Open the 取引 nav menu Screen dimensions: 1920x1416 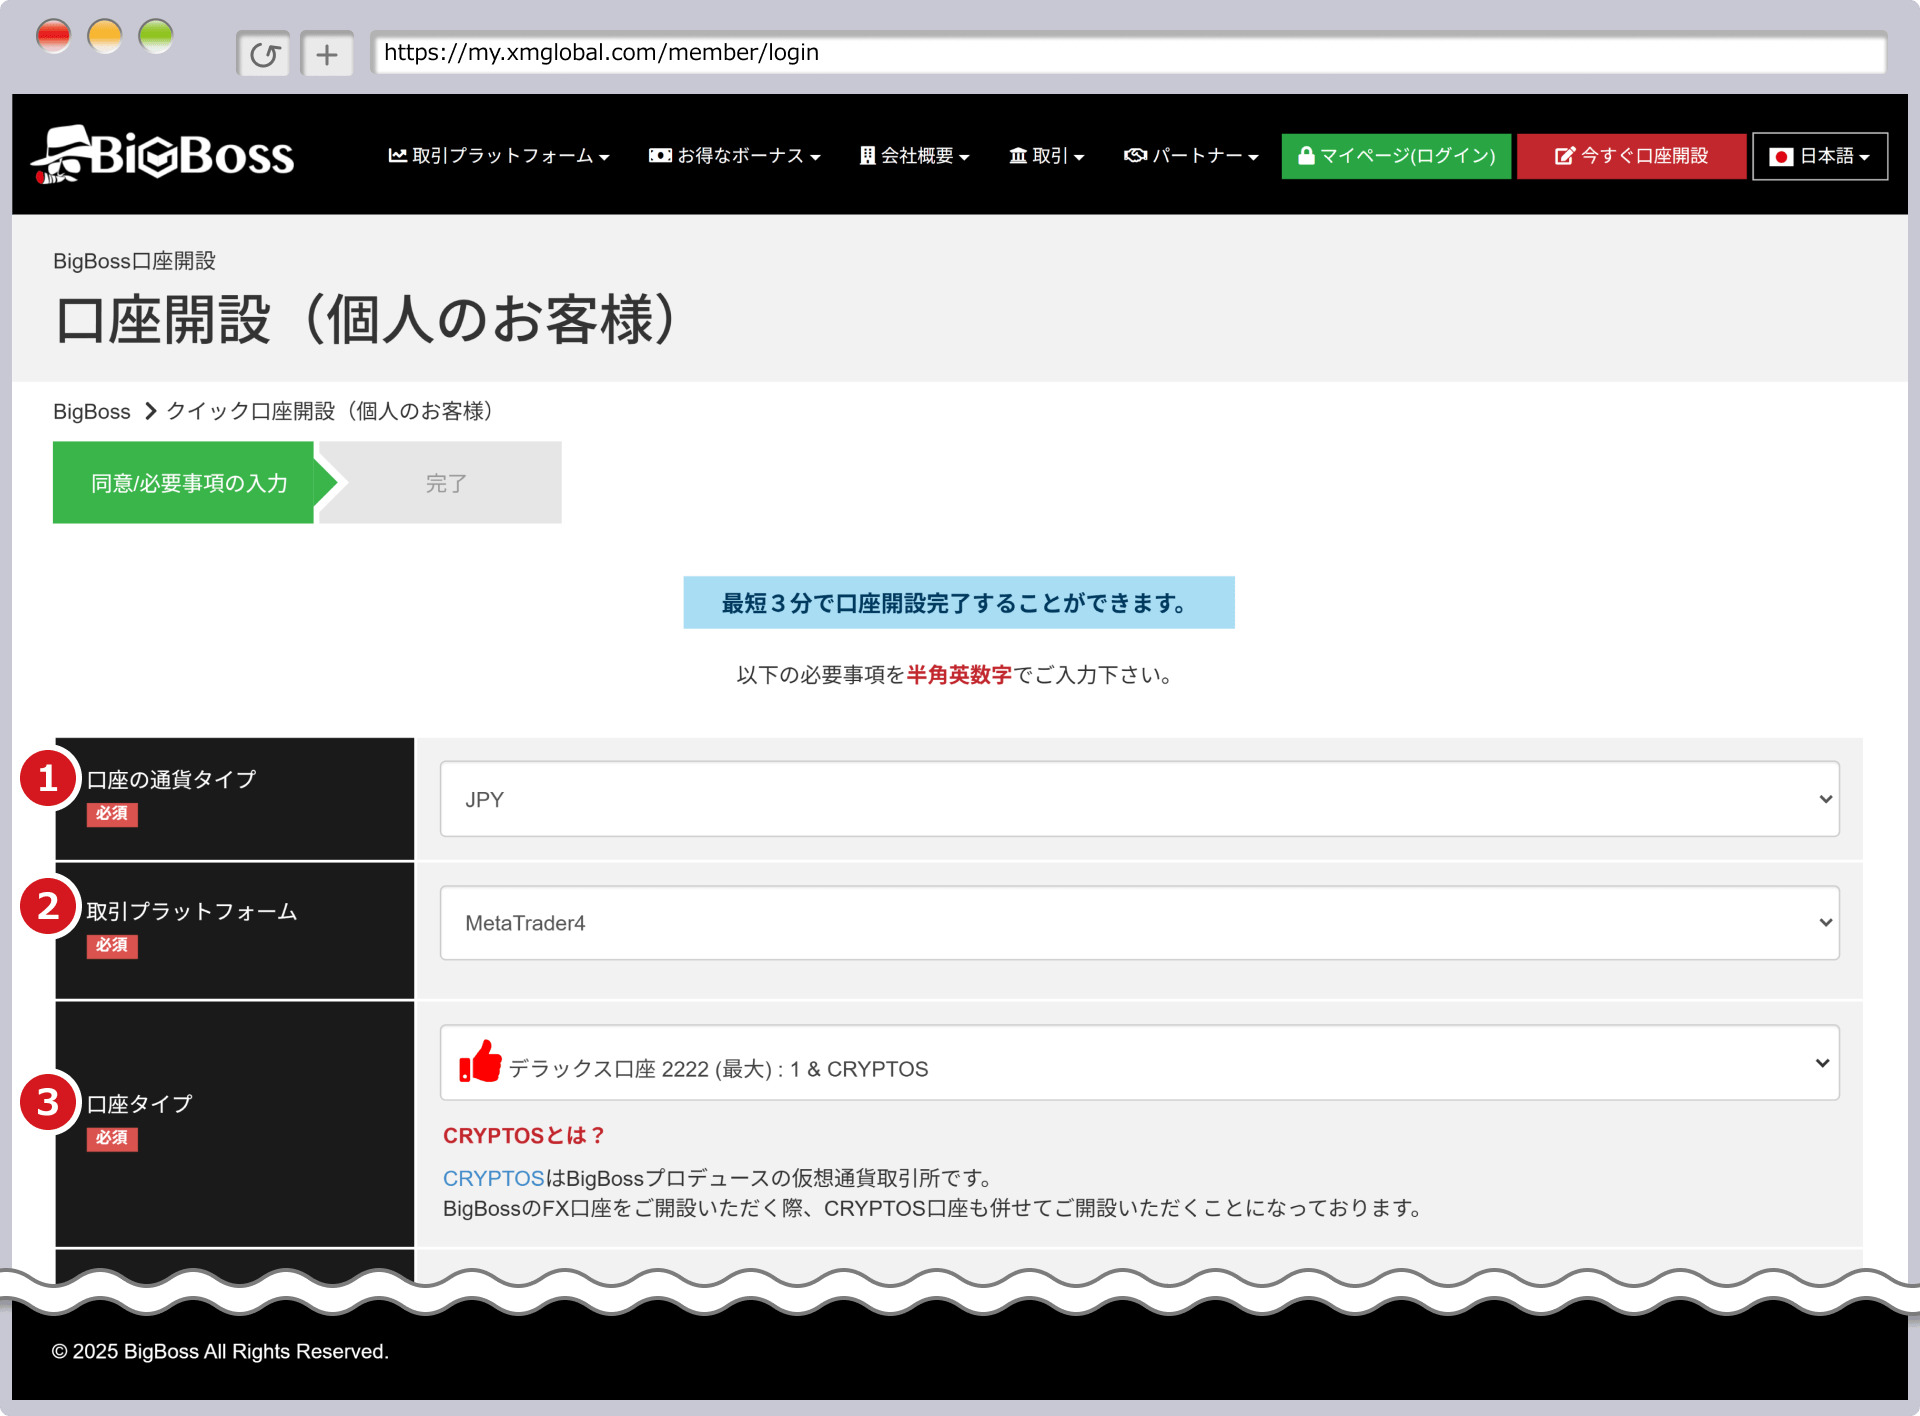1047,156
